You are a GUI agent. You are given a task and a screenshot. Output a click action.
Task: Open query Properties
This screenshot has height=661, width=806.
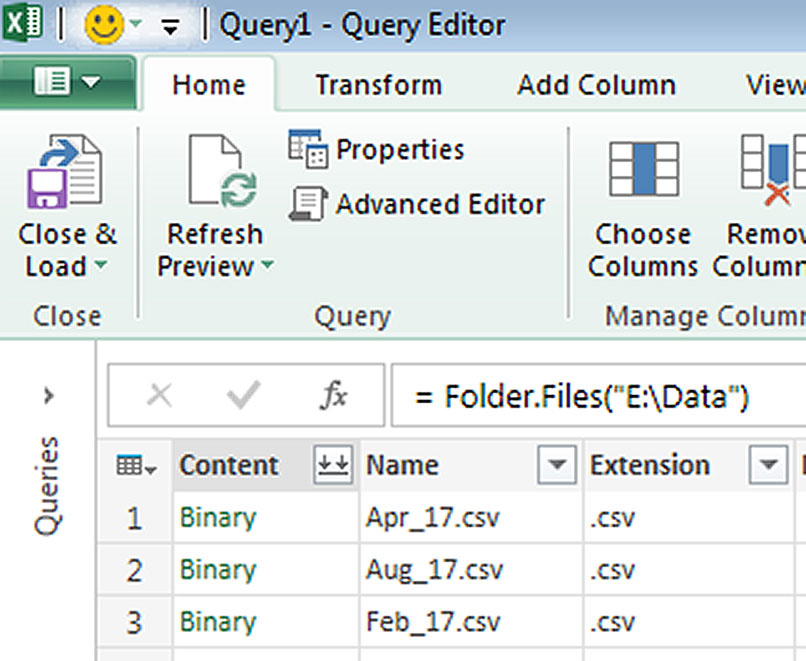pos(376,150)
